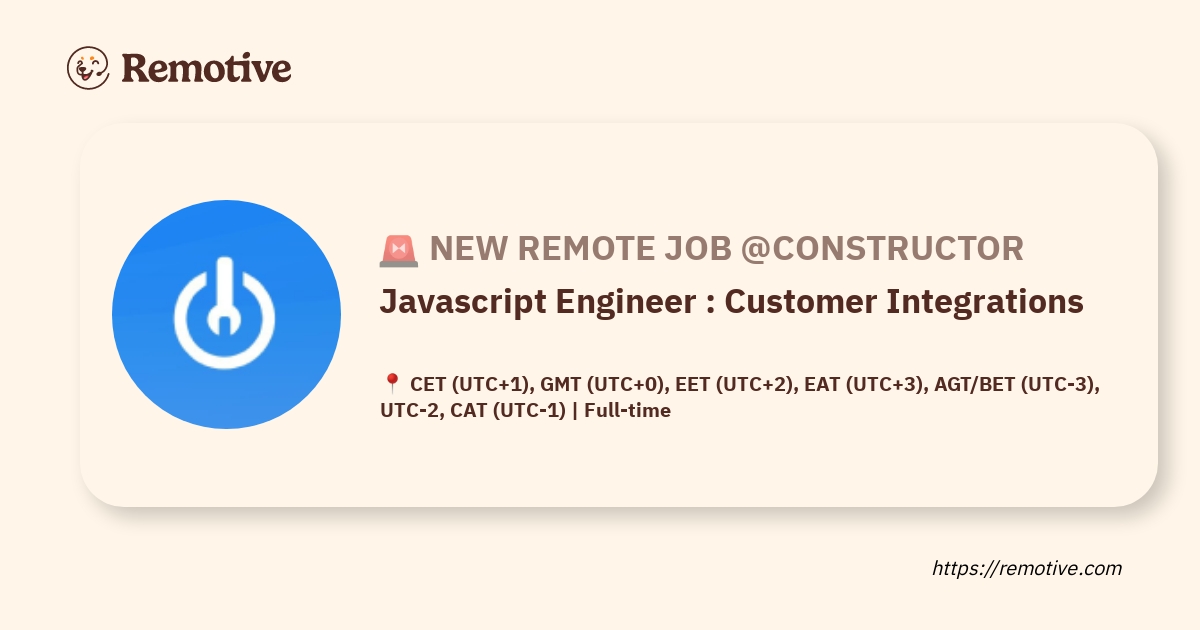Click the Remotive mascot logo icon
This screenshot has height=630, width=1200.
pyautogui.click(x=88, y=67)
